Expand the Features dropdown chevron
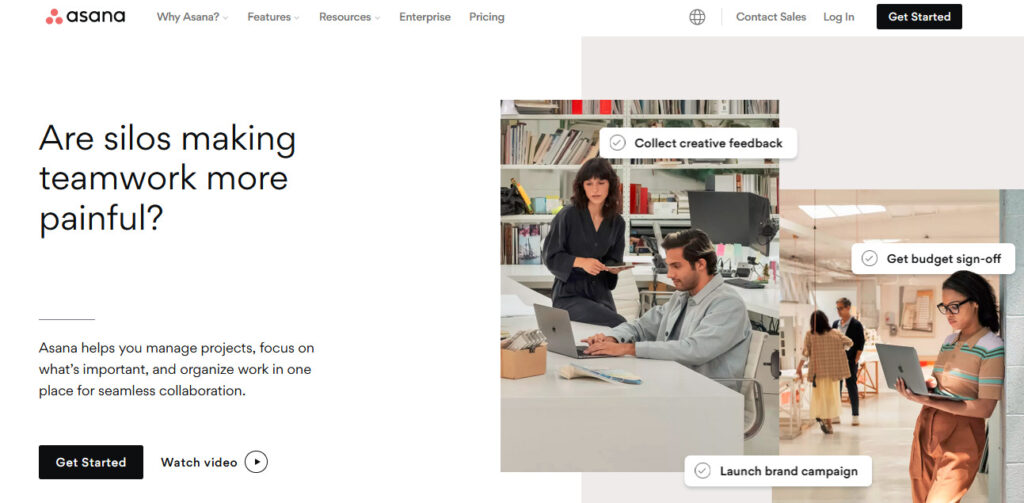Image resolution: width=1024 pixels, height=503 pixels. 297,18
